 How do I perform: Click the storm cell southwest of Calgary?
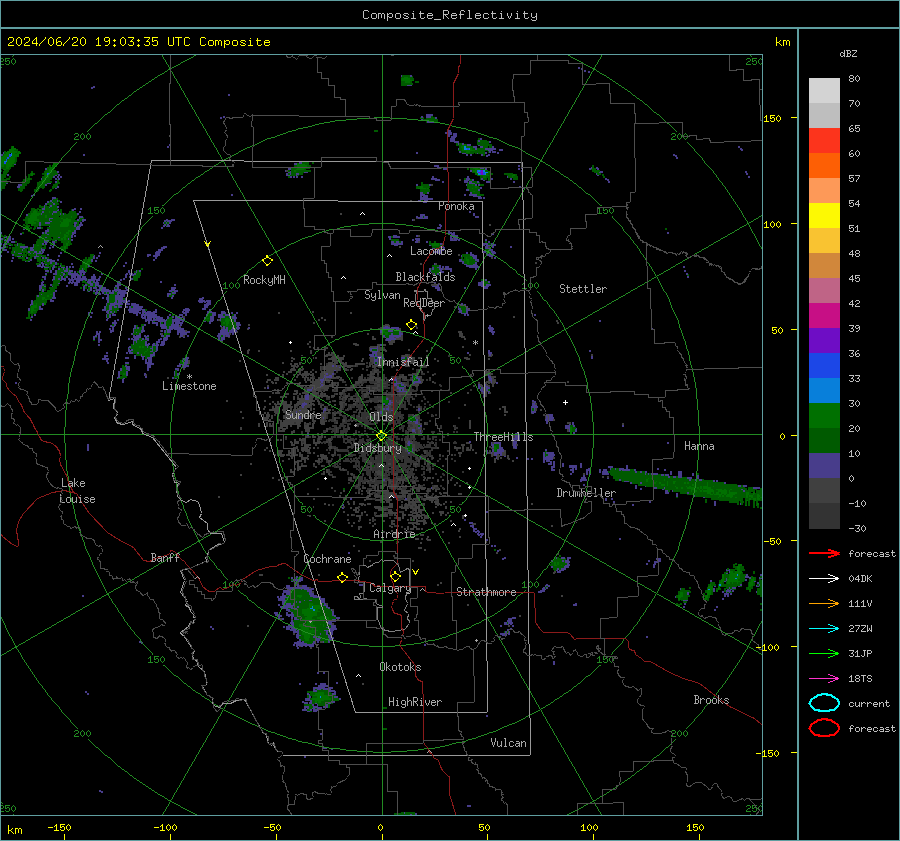tap(307, 616)
